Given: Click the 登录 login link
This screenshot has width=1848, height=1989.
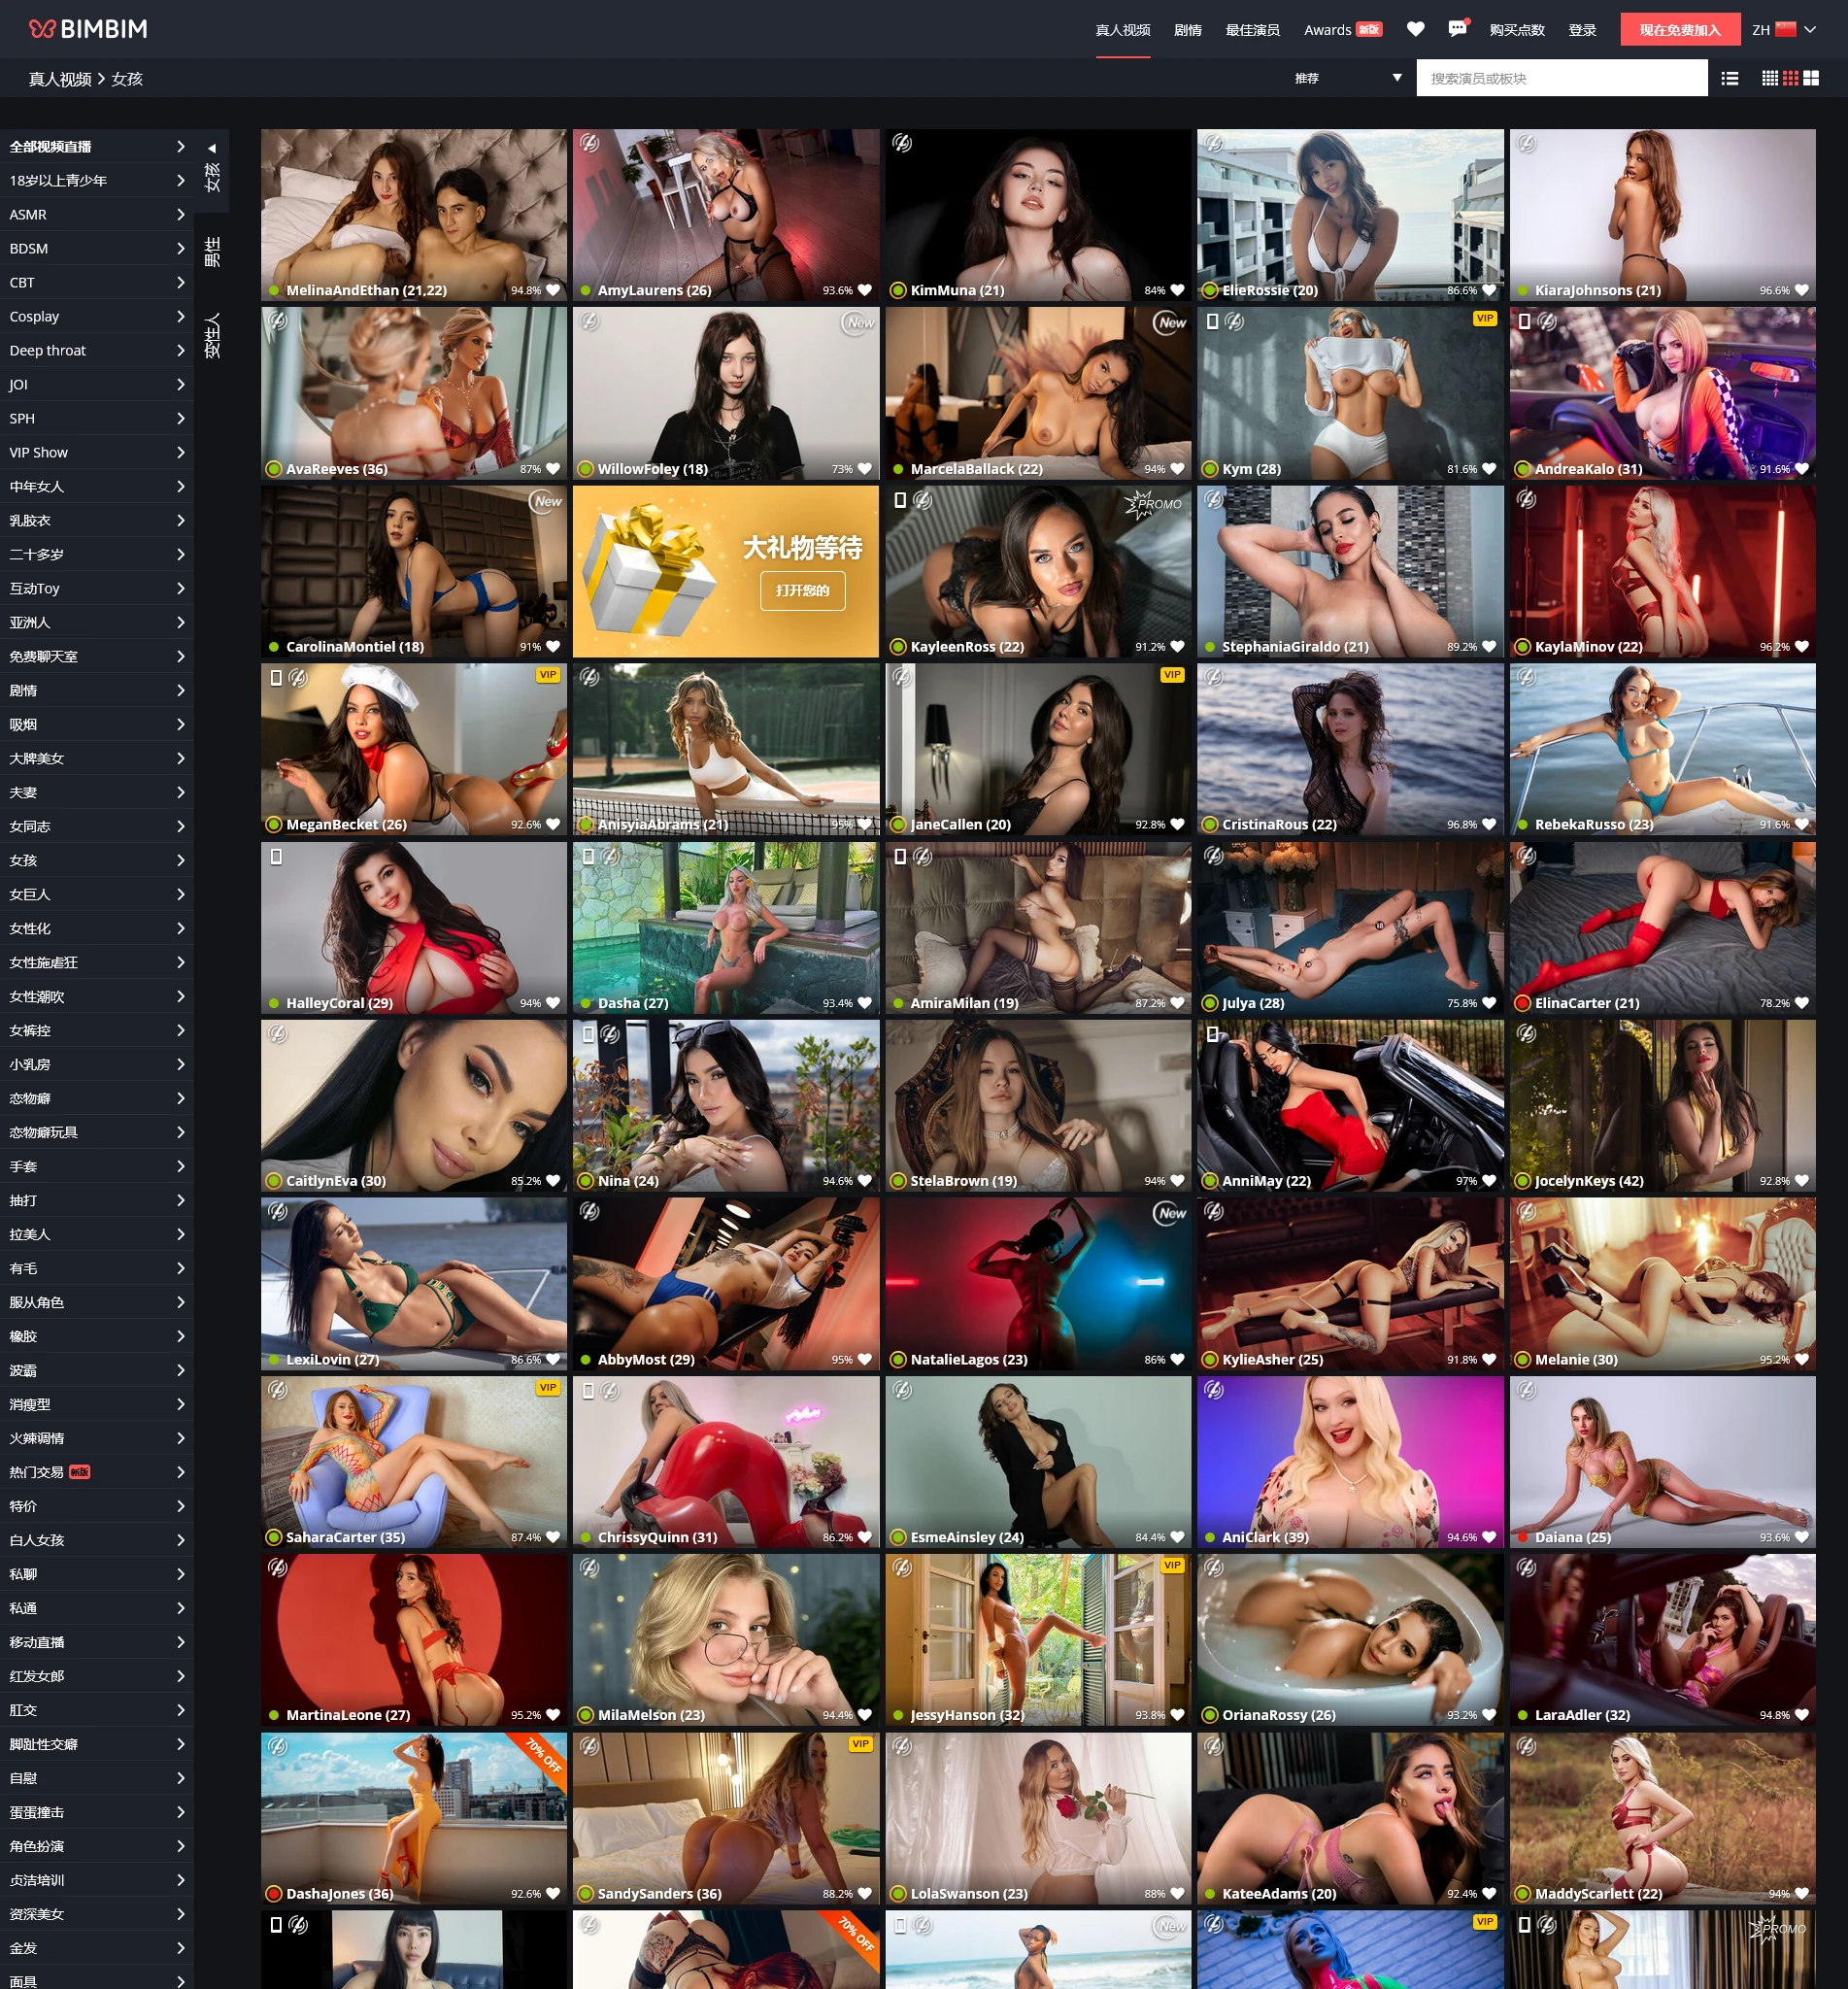Looking at the screenshot, I should [x=1581, y=29].
